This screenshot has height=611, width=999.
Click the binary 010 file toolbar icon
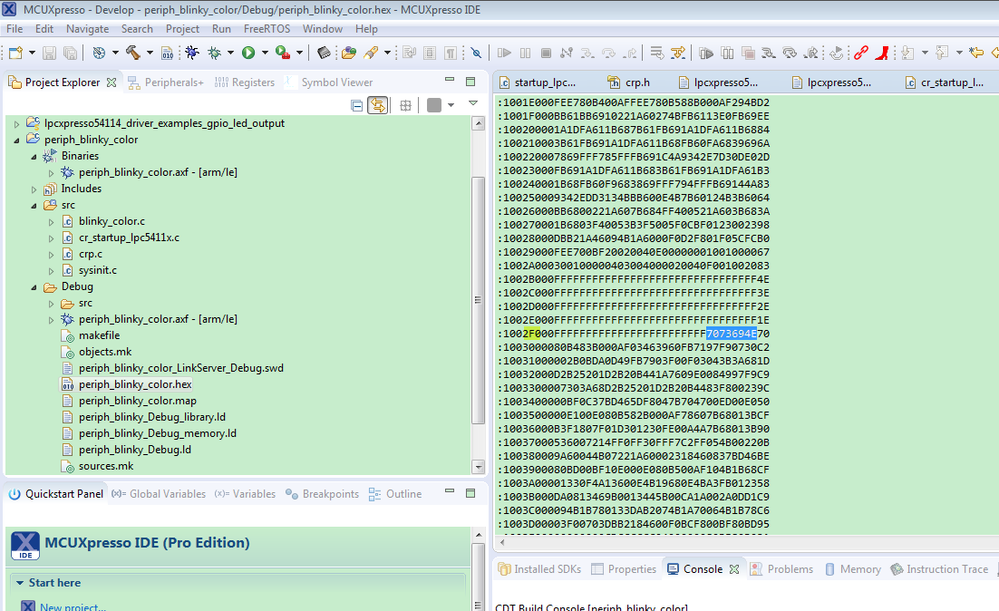(x=167, y=53)
